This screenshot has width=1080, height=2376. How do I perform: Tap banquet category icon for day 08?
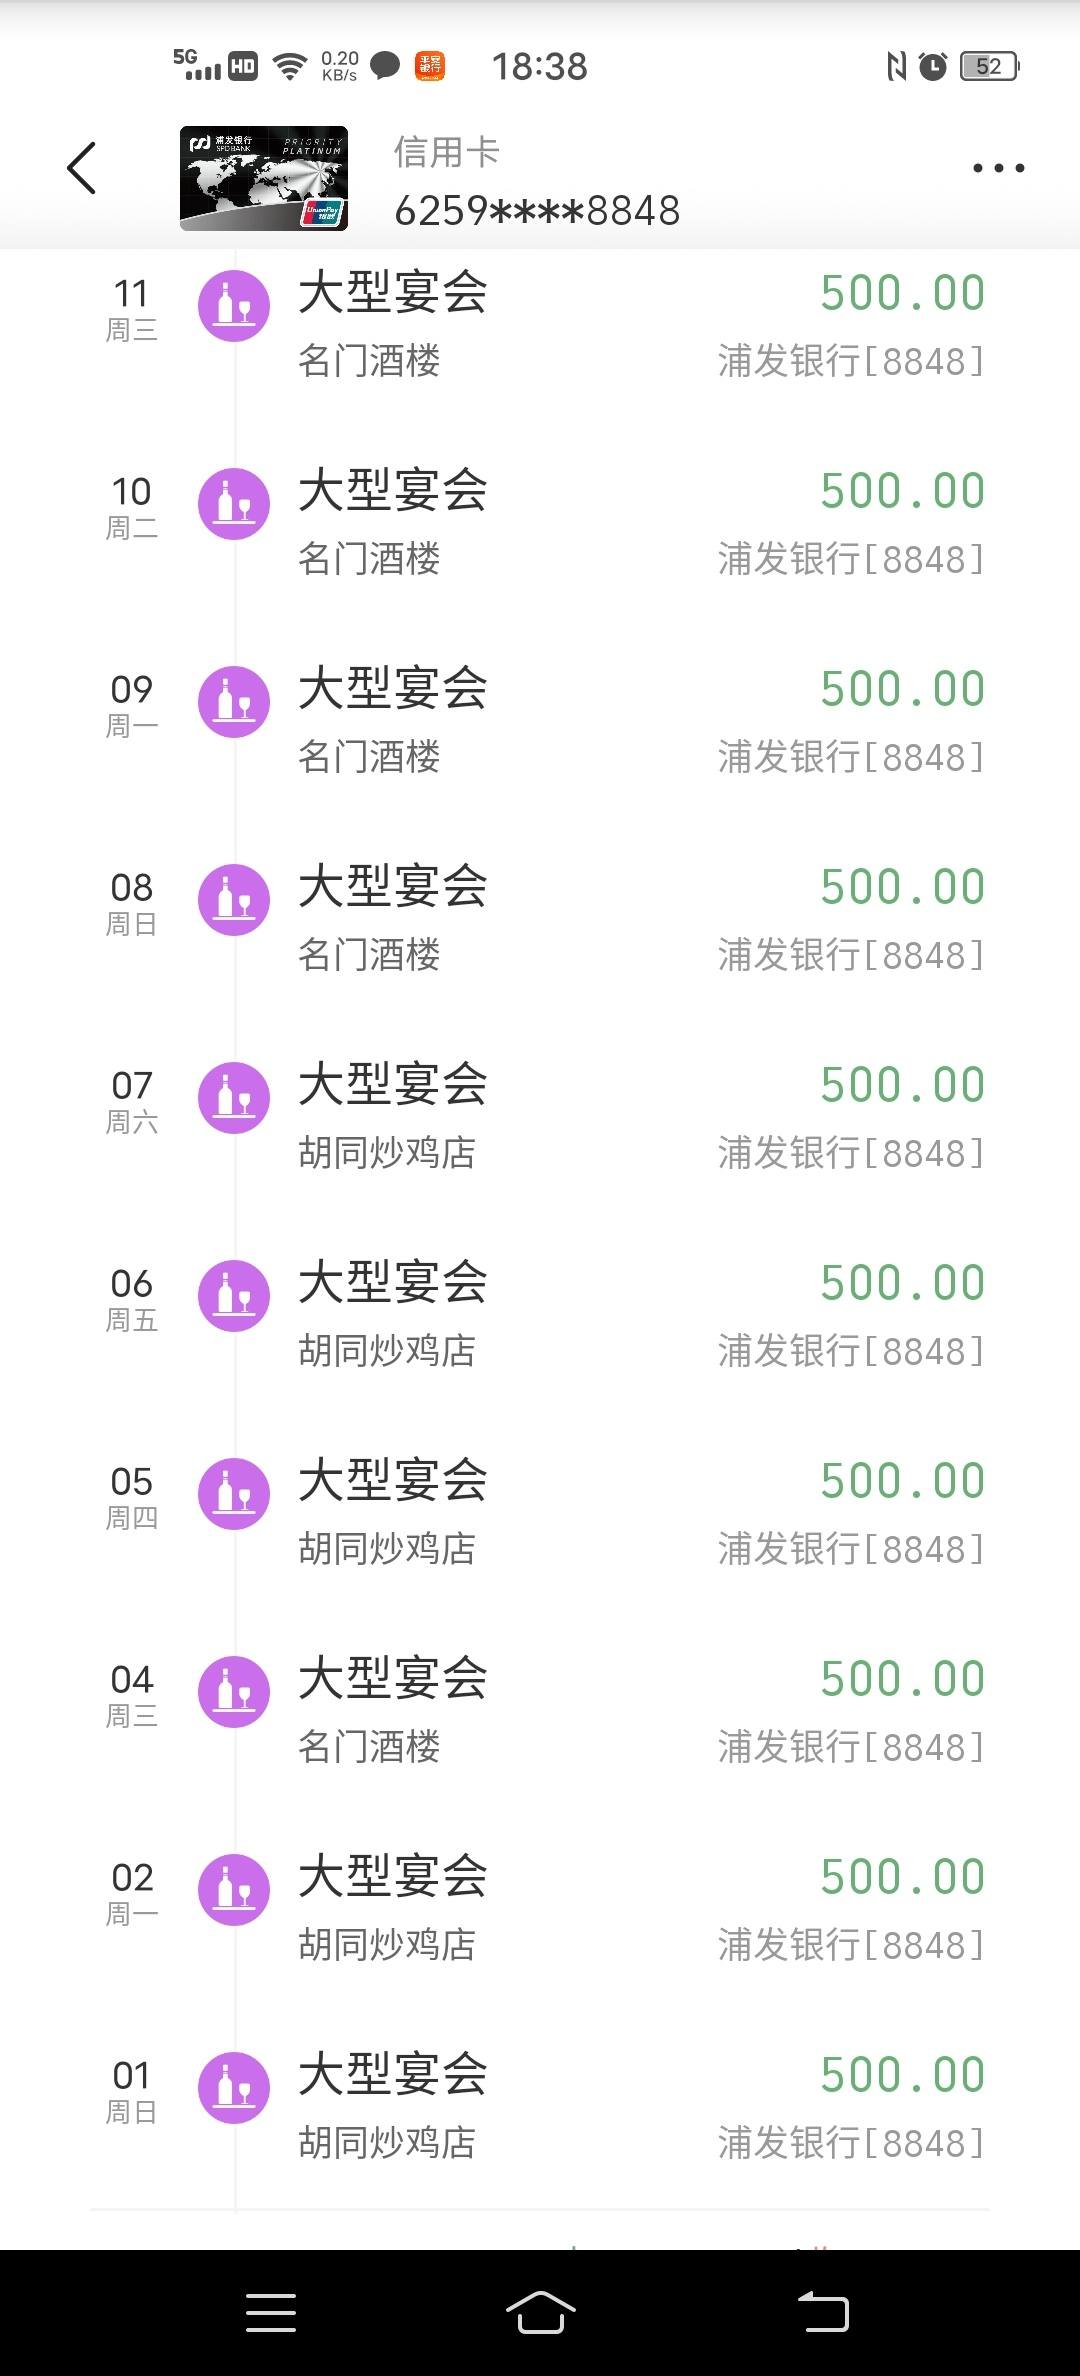(x=234, y=900)
